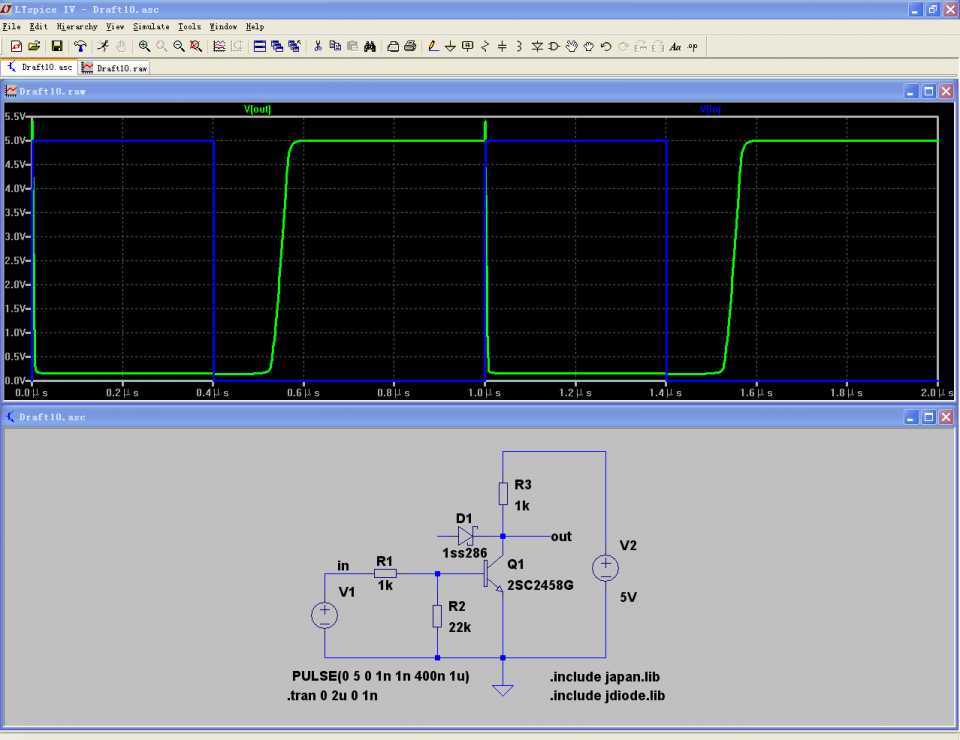Open the Help menu
The image size is (960, 740).
(255, 26)
